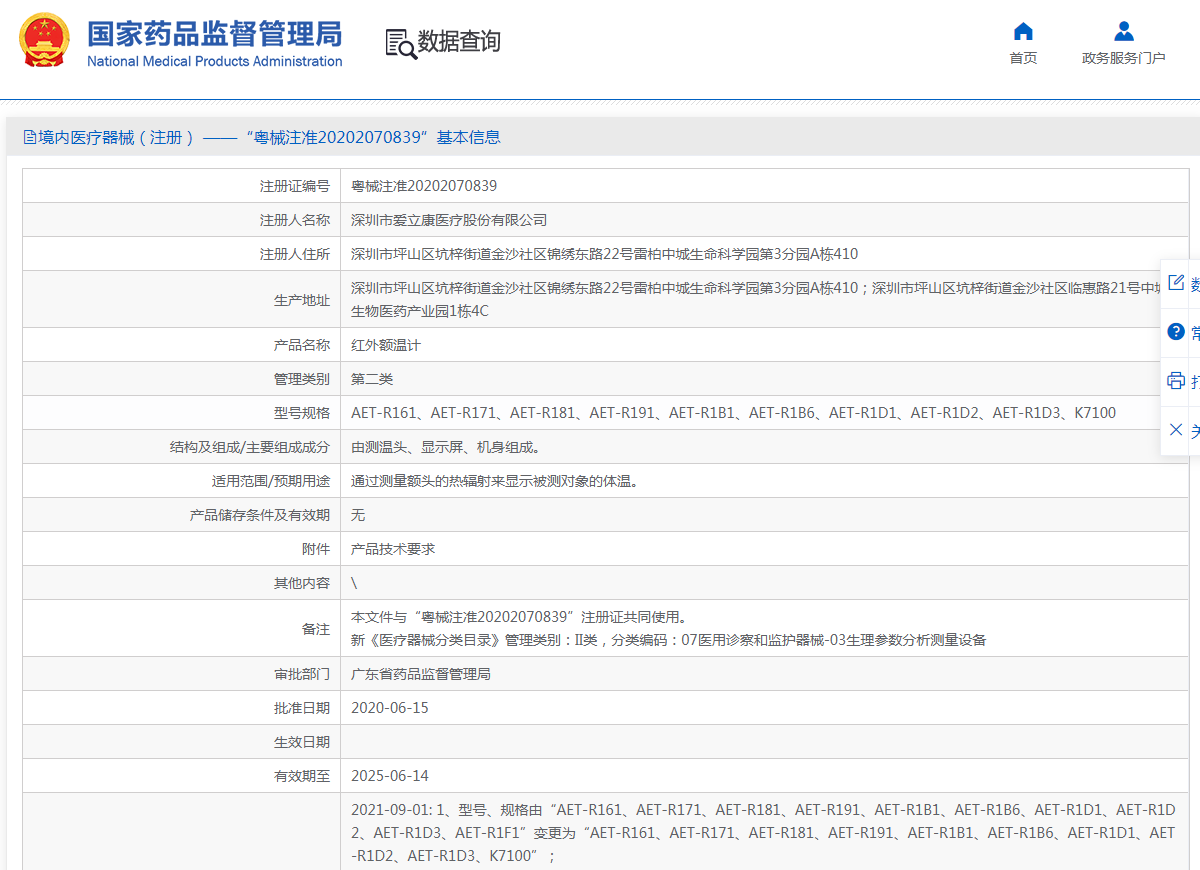Click the 附件 label

point(316,549)
